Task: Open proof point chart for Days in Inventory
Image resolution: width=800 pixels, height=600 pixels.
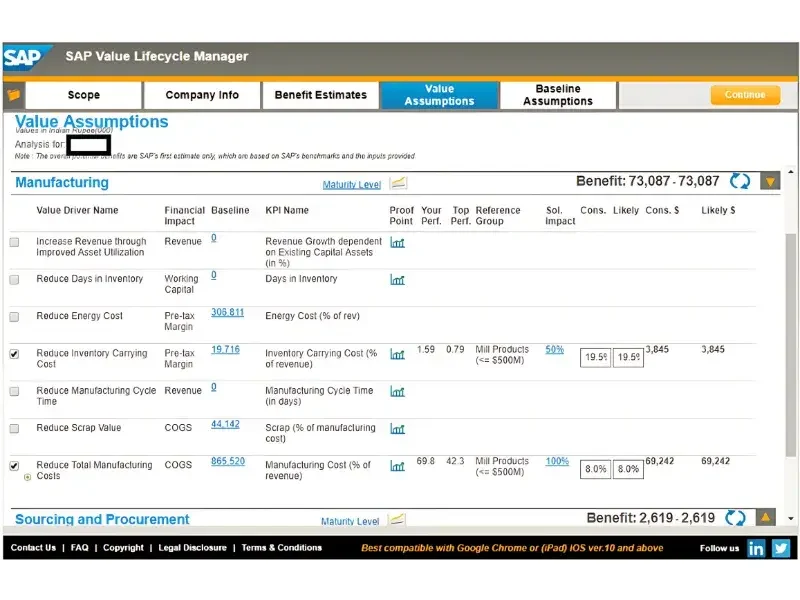Action: 397,280
